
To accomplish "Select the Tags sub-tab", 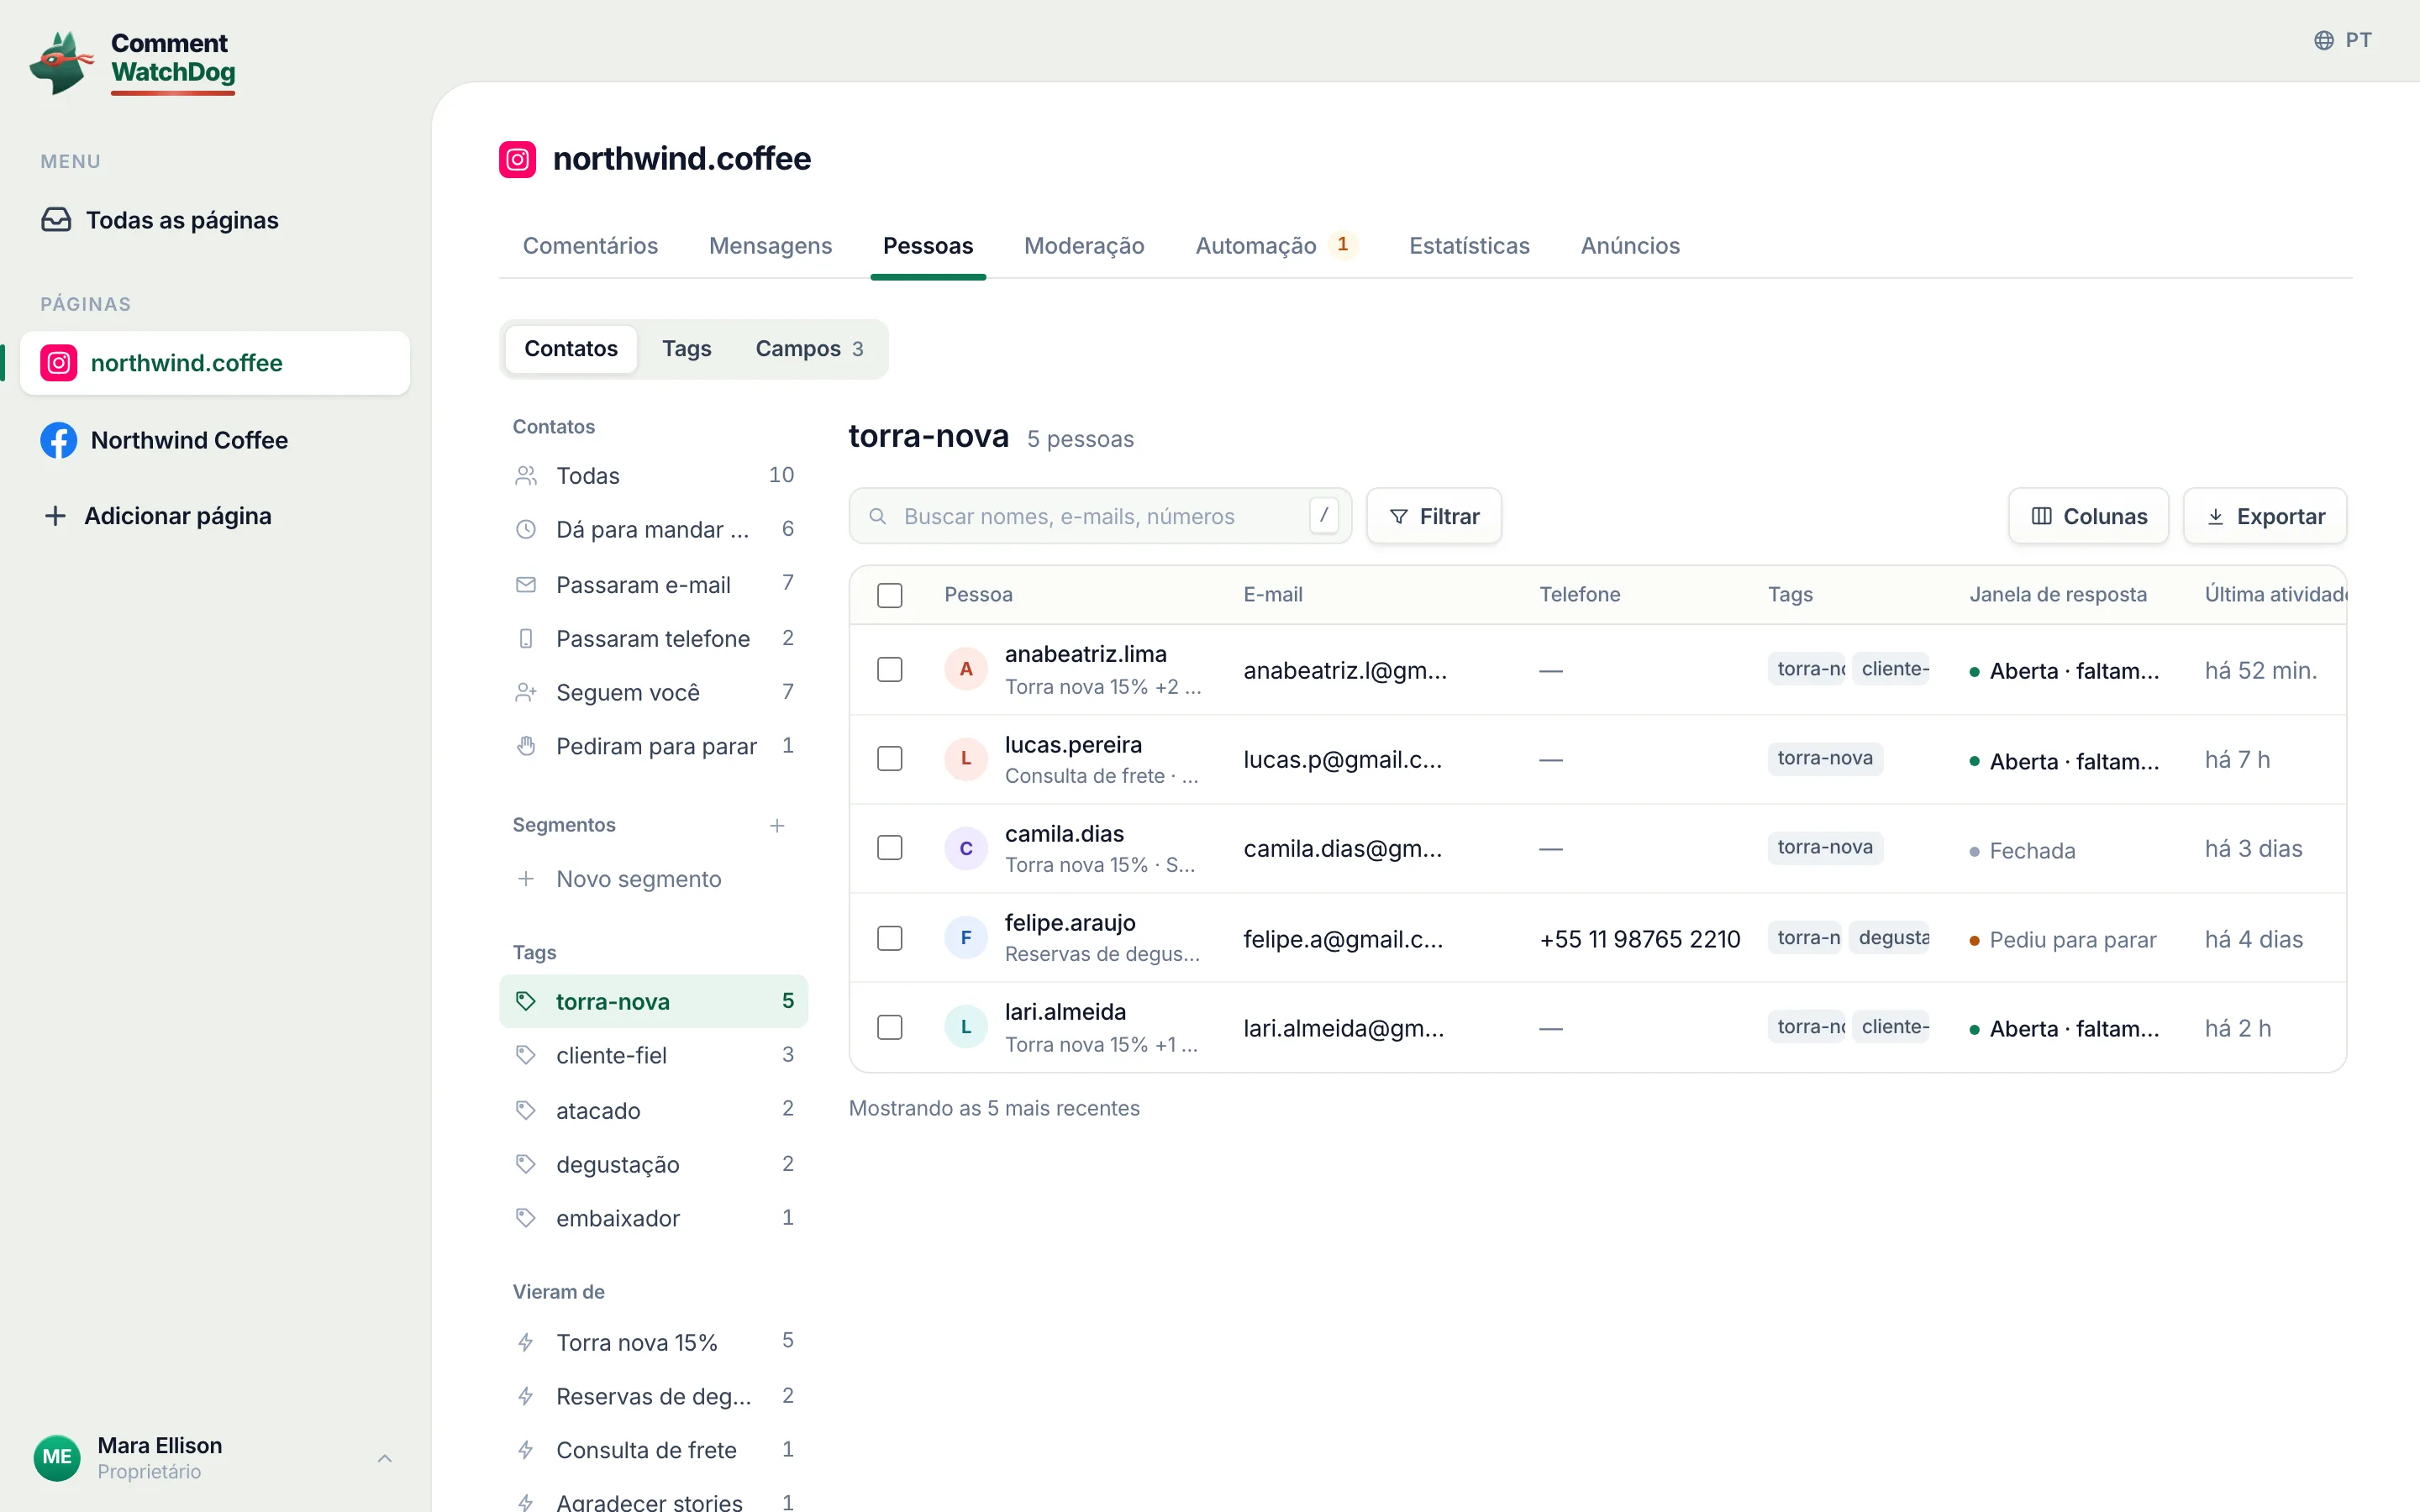I will click(x=686, y=349).
